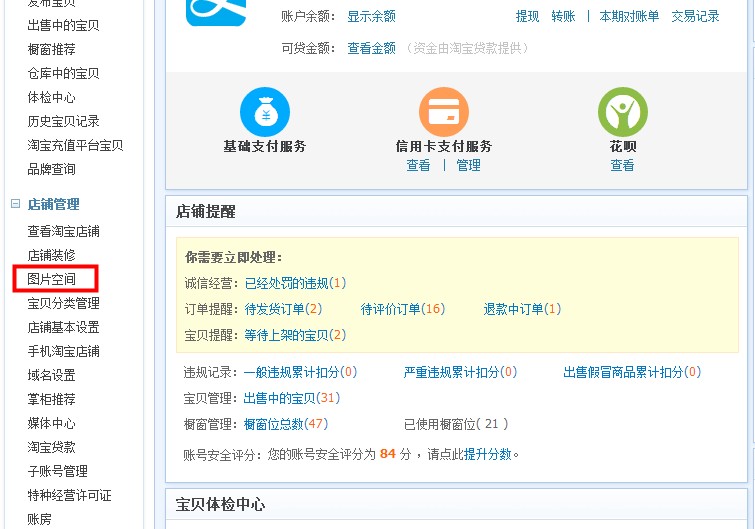Open 掌柜推荐 in sidebar
Screen dimensions: 755x529
point(52,400)
